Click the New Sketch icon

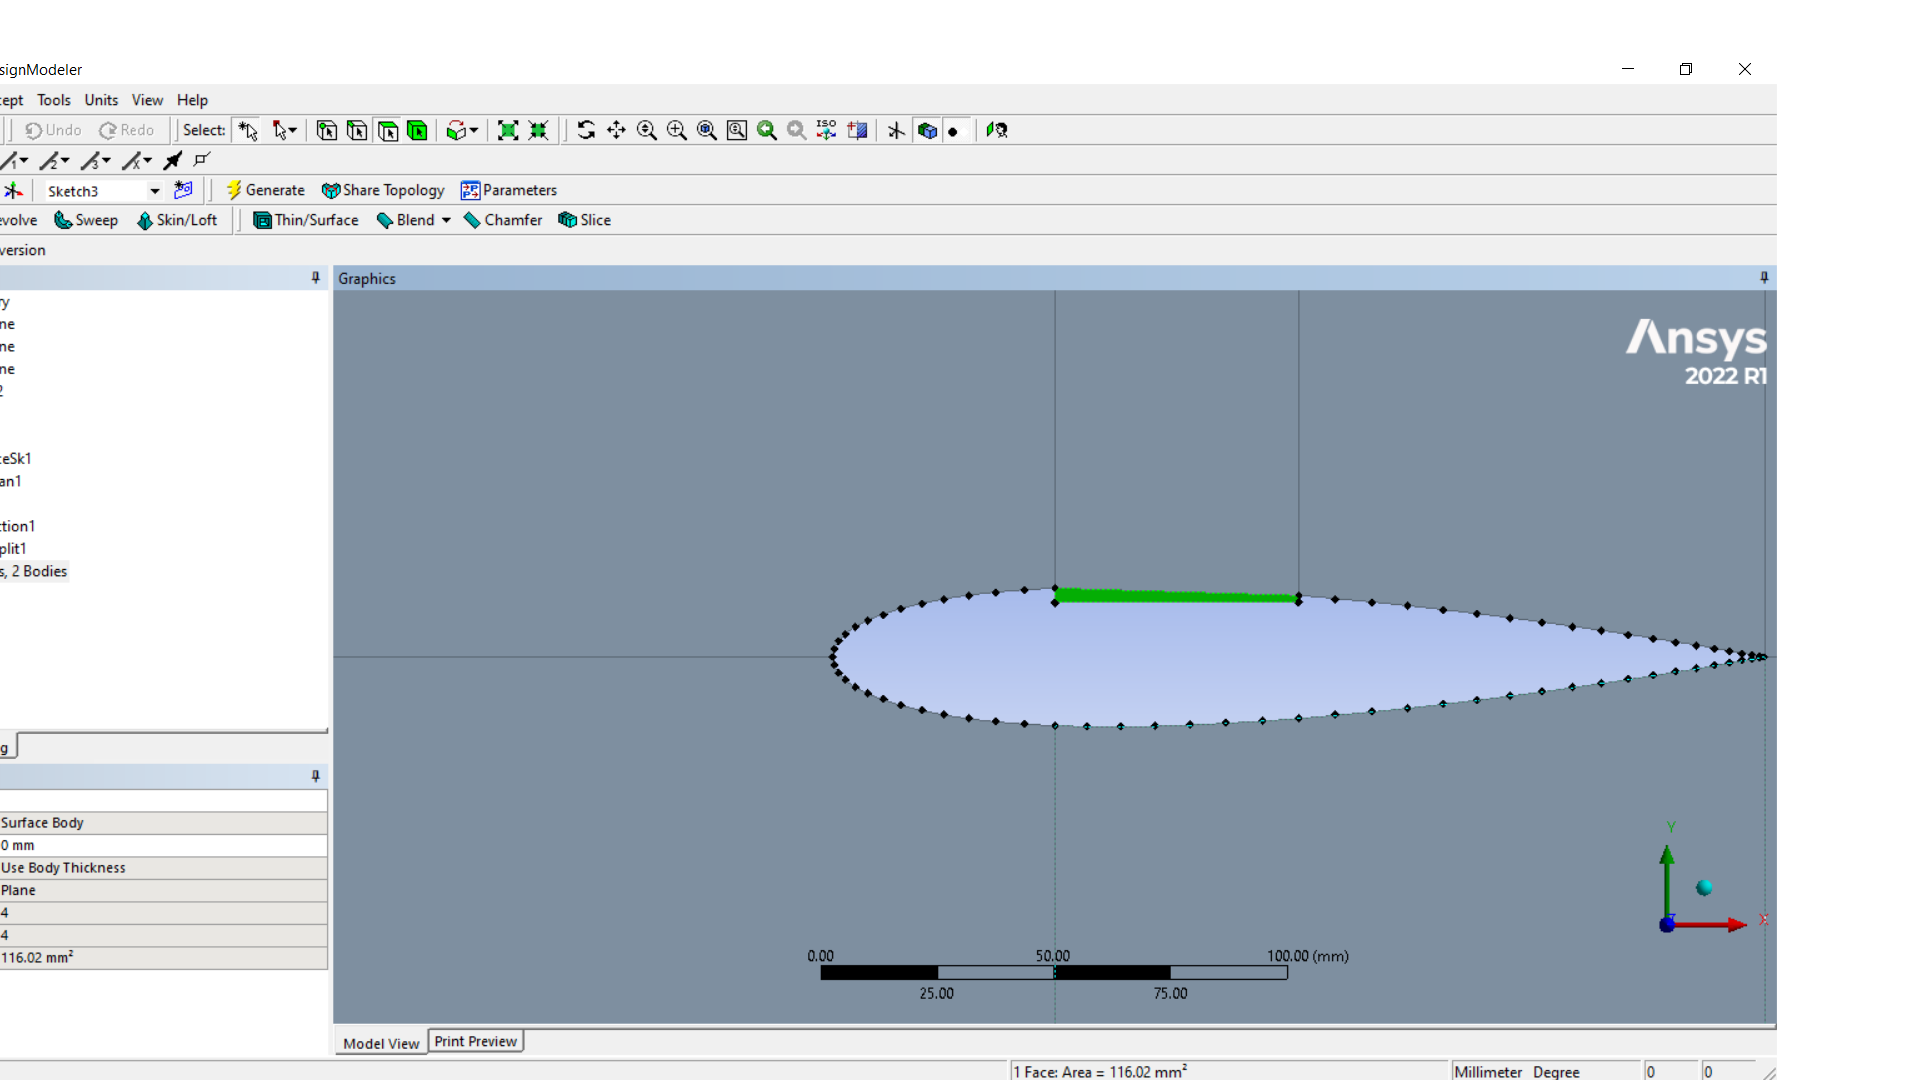click(x=183, y=190)
